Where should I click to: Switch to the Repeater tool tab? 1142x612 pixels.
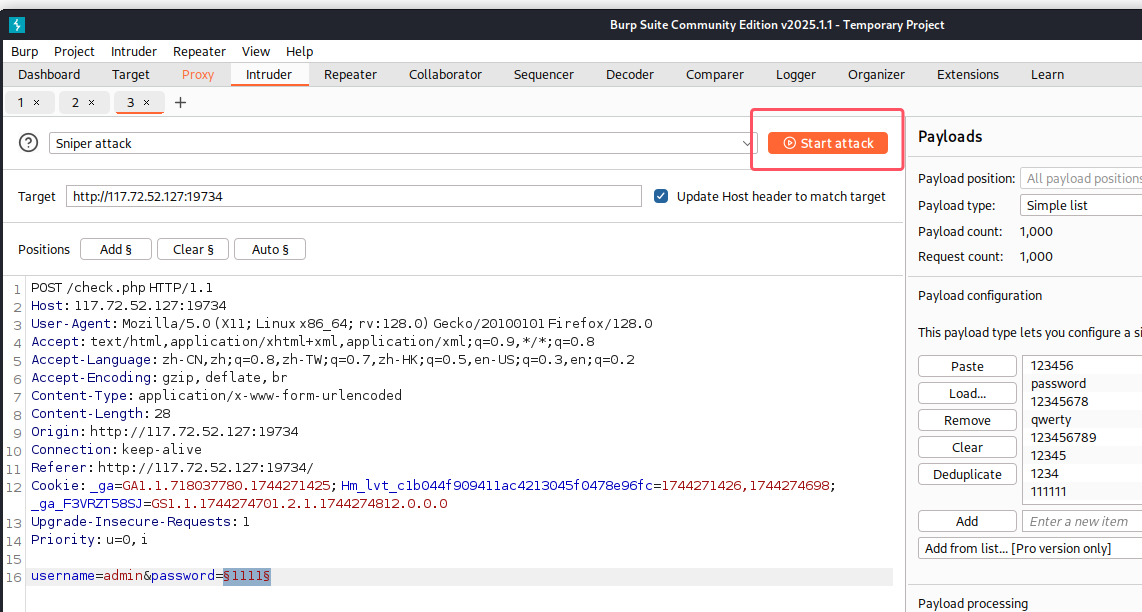pyautogui.click(x=350, y=74)
